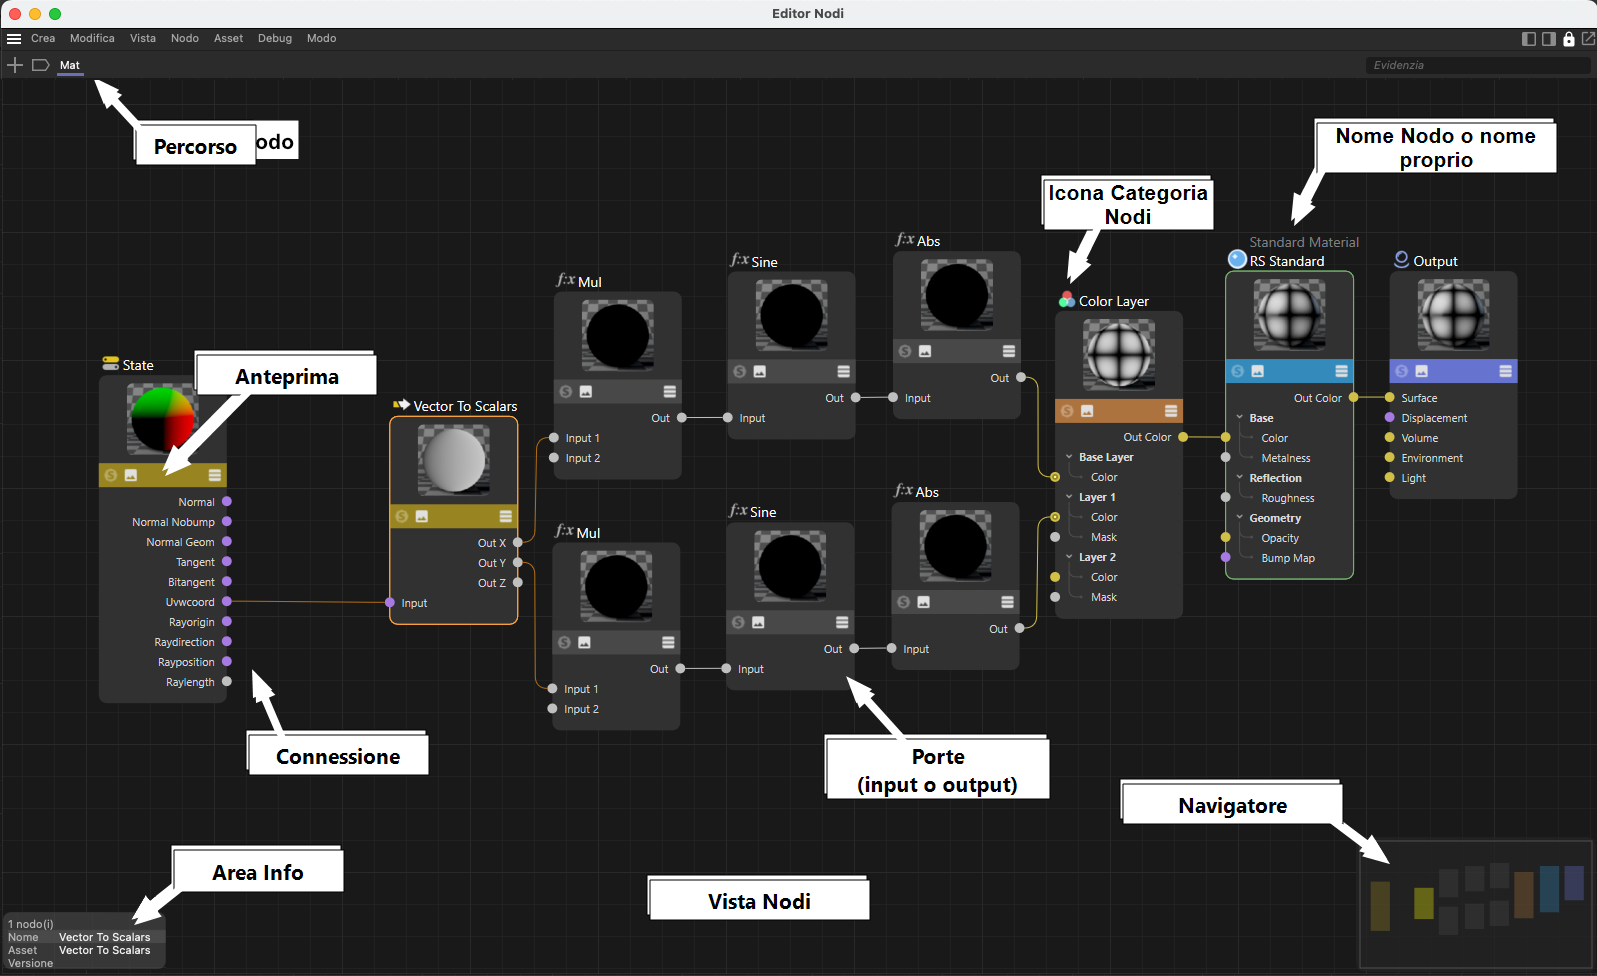Viewport: 1597px width, 976px height.
Task: Click the Roughness row in RS Standard
Action: 1288,498
